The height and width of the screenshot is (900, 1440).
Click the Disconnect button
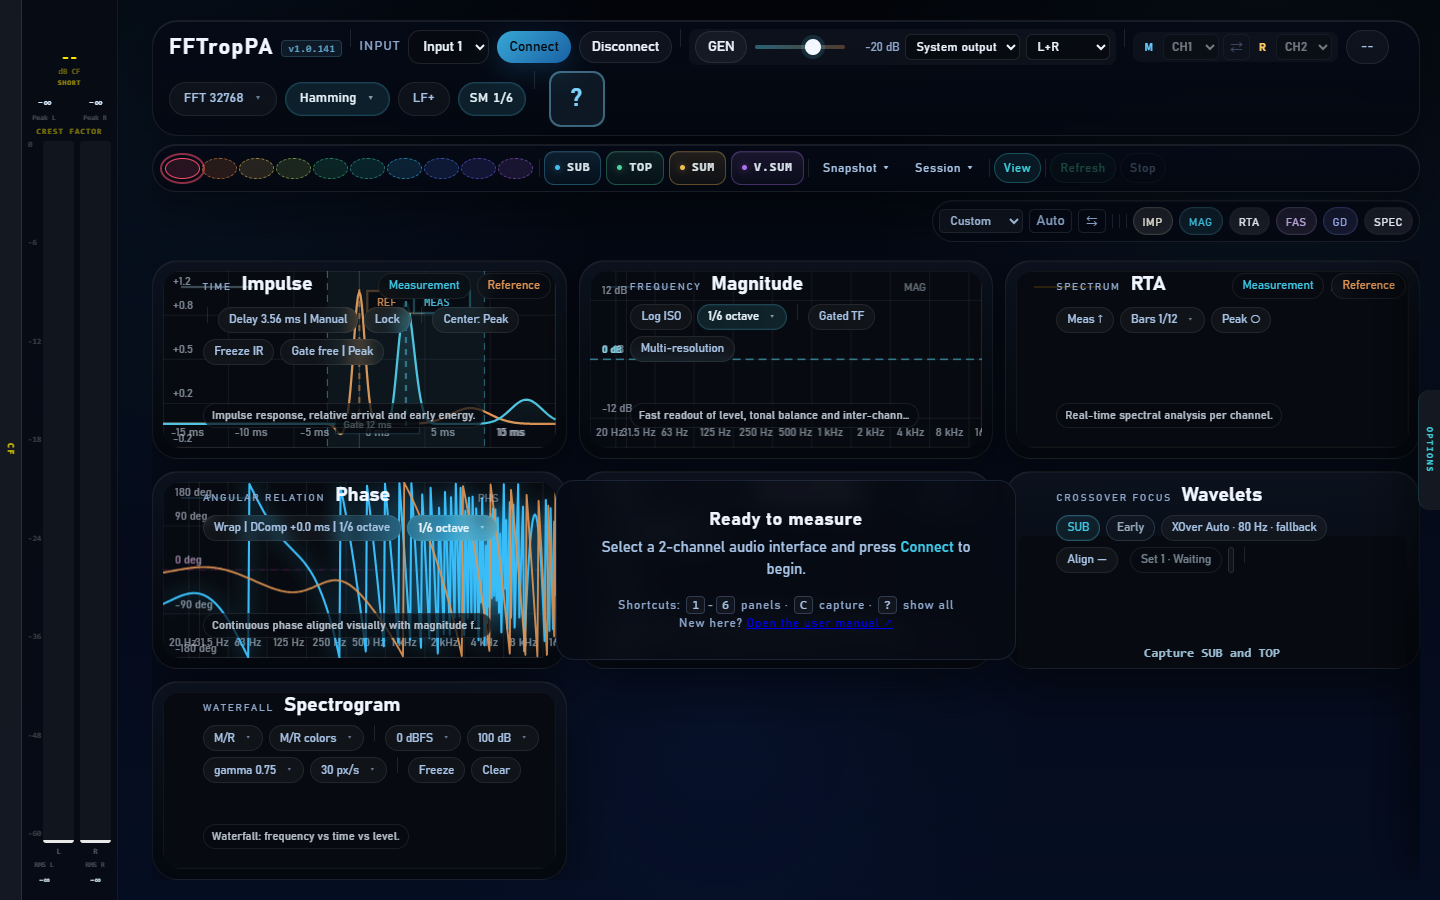click(x=625, y=47)
